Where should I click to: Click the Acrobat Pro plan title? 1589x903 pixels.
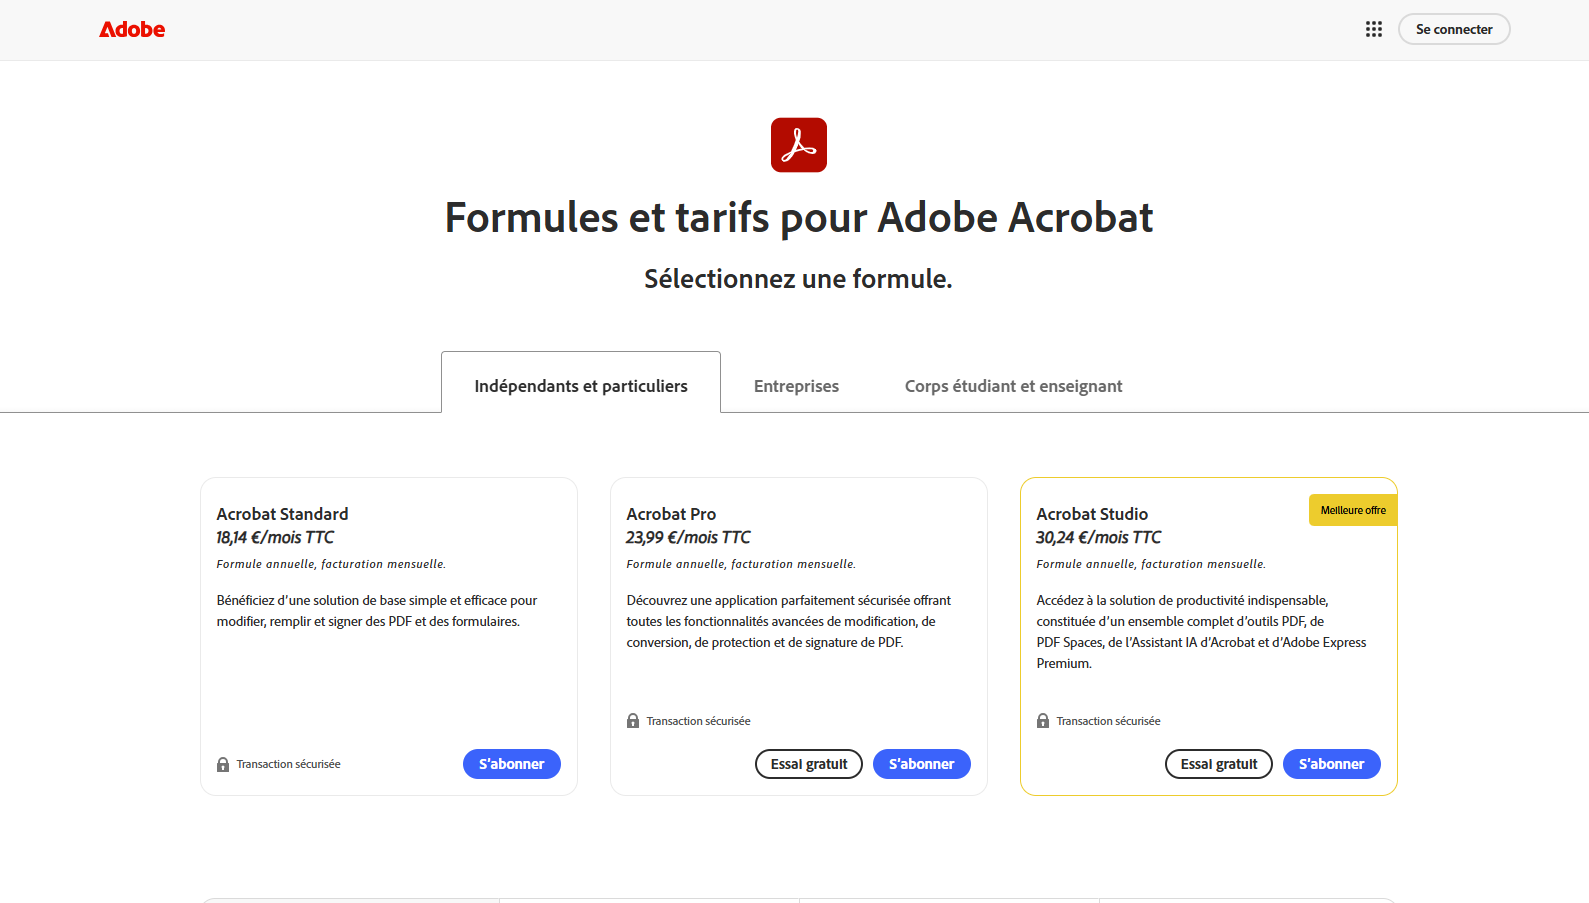click(671, 514)
